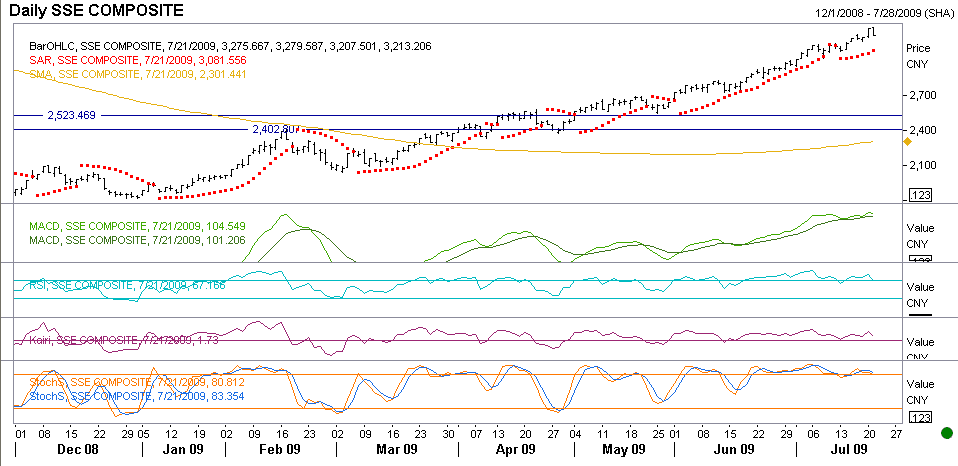The image size is (958, 466).
Task: Click the 2,402.807 horizontal level label
Action: point(275,129)
